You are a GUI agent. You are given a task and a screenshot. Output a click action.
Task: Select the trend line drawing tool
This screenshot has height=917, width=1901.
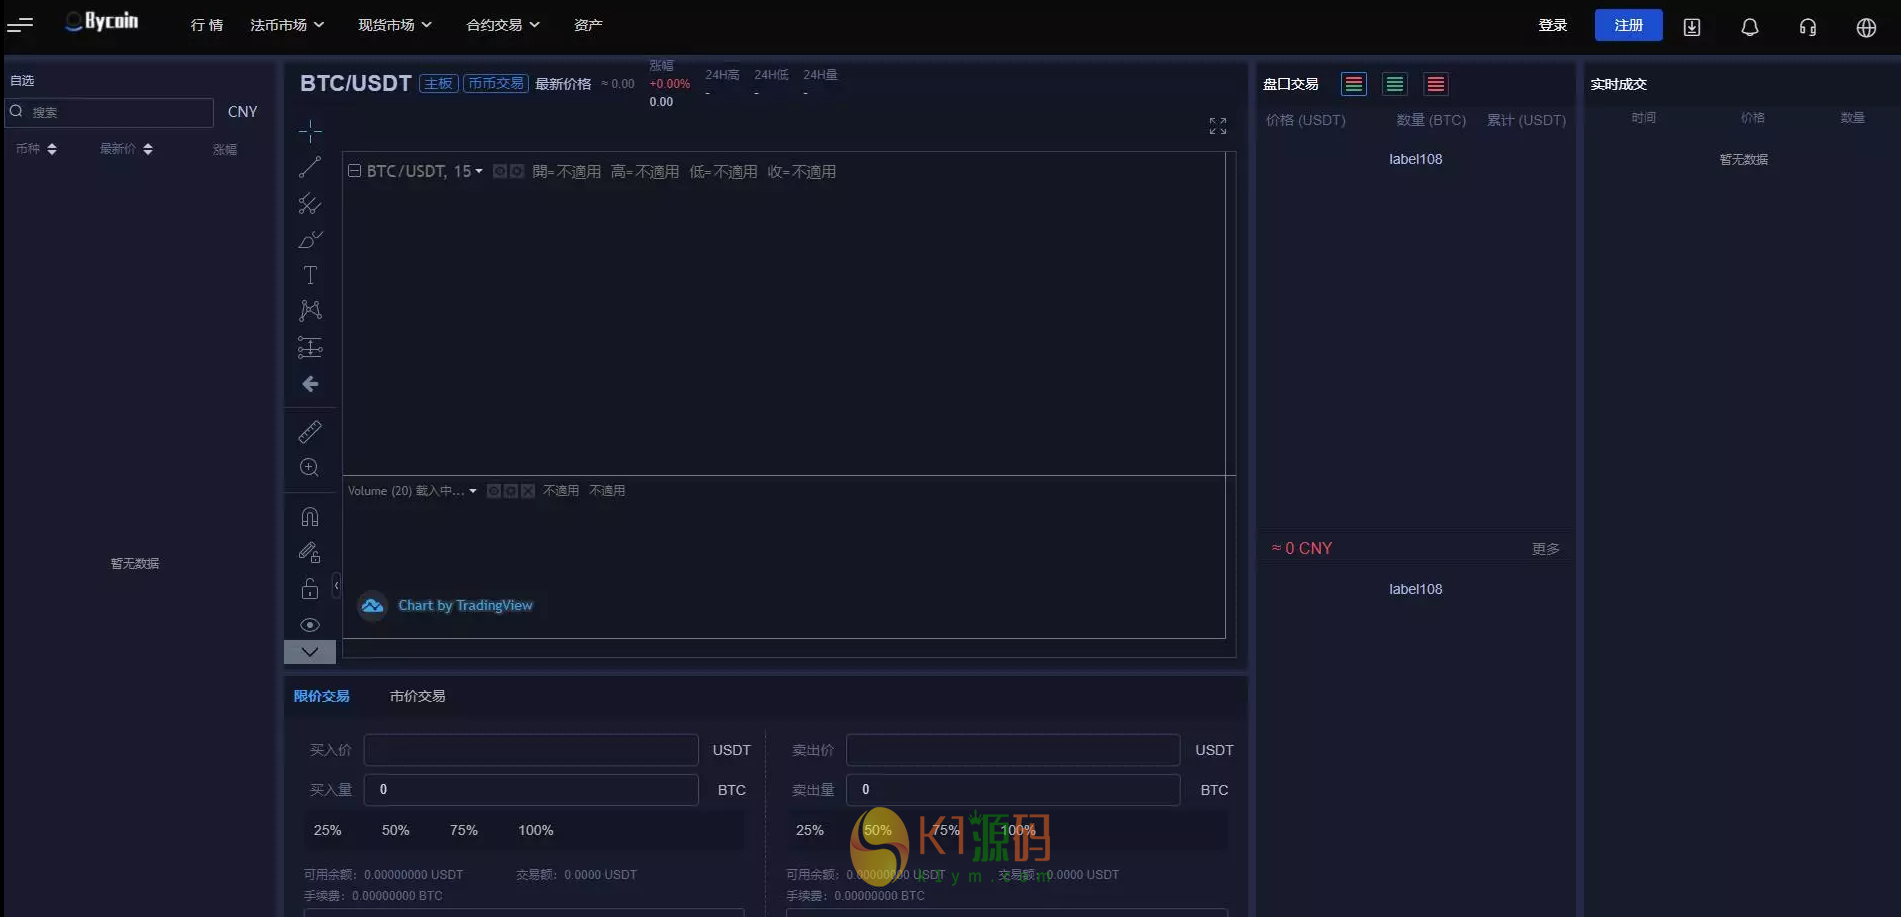point(310,167)
